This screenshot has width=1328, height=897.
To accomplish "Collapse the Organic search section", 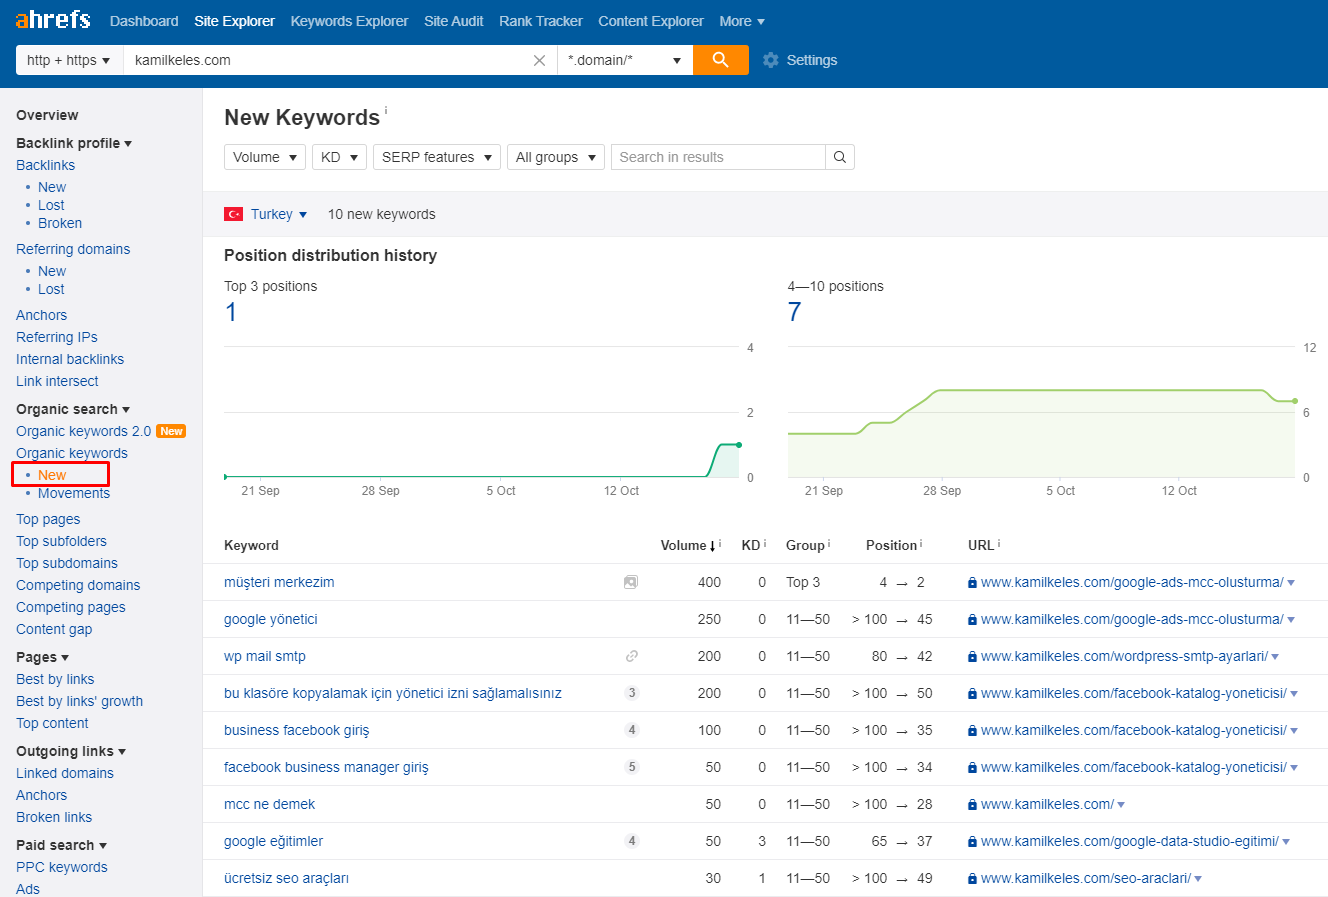I will pyautogui.click(x=73, y=409).
